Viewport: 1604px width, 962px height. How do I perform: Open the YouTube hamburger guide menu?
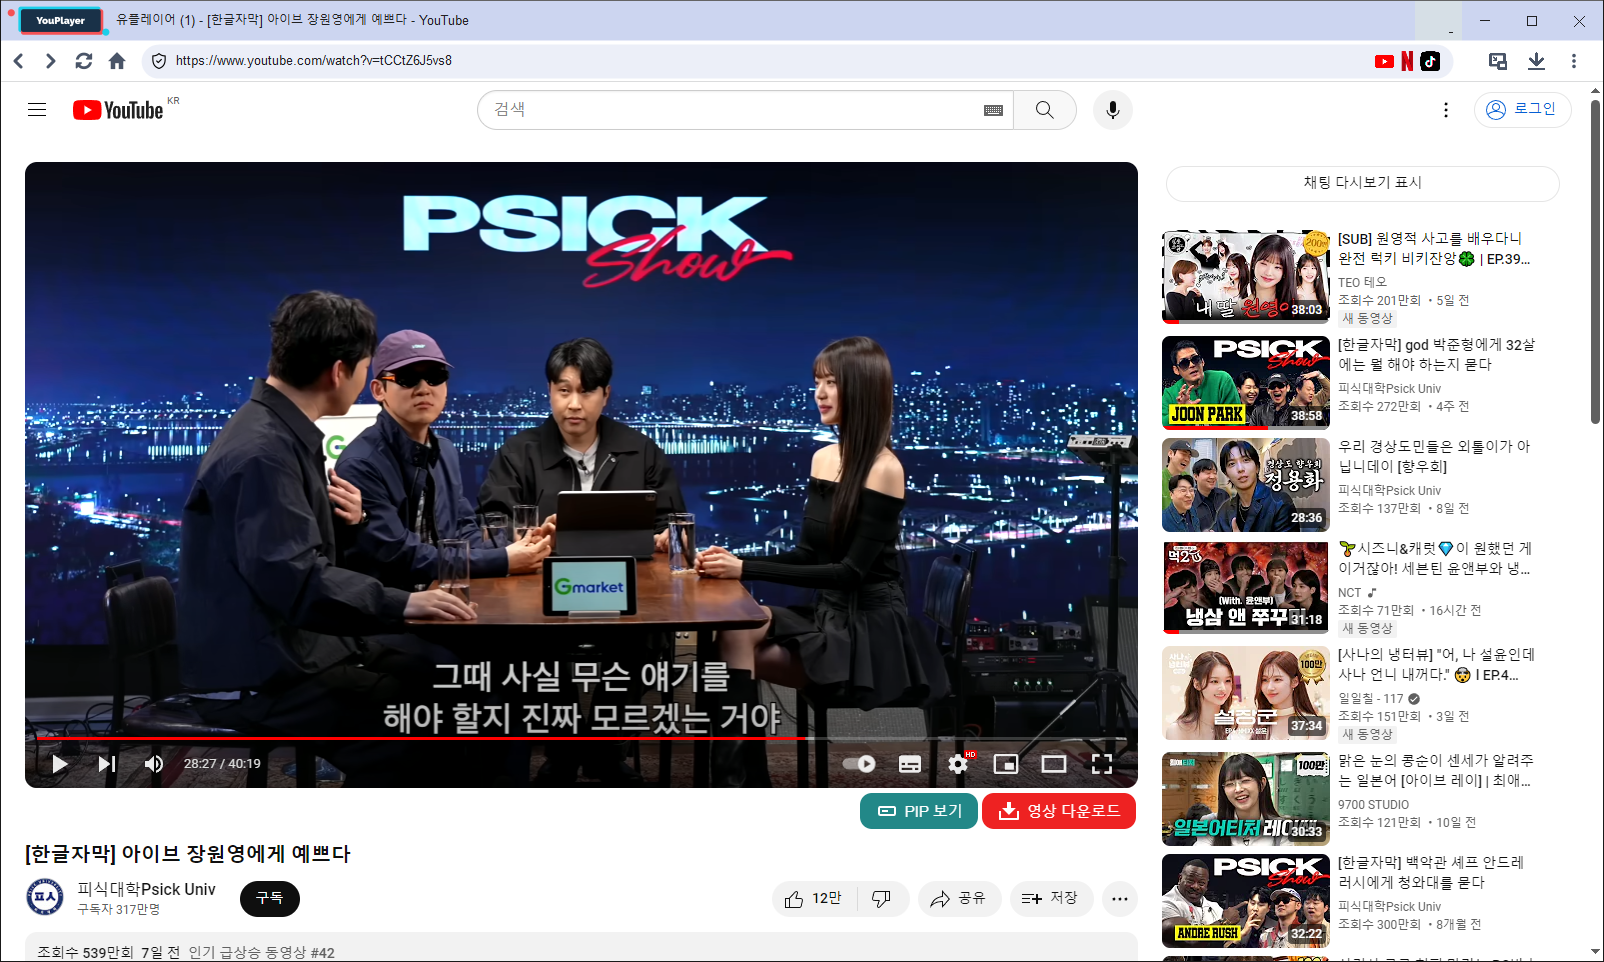(x=37, y=110)
